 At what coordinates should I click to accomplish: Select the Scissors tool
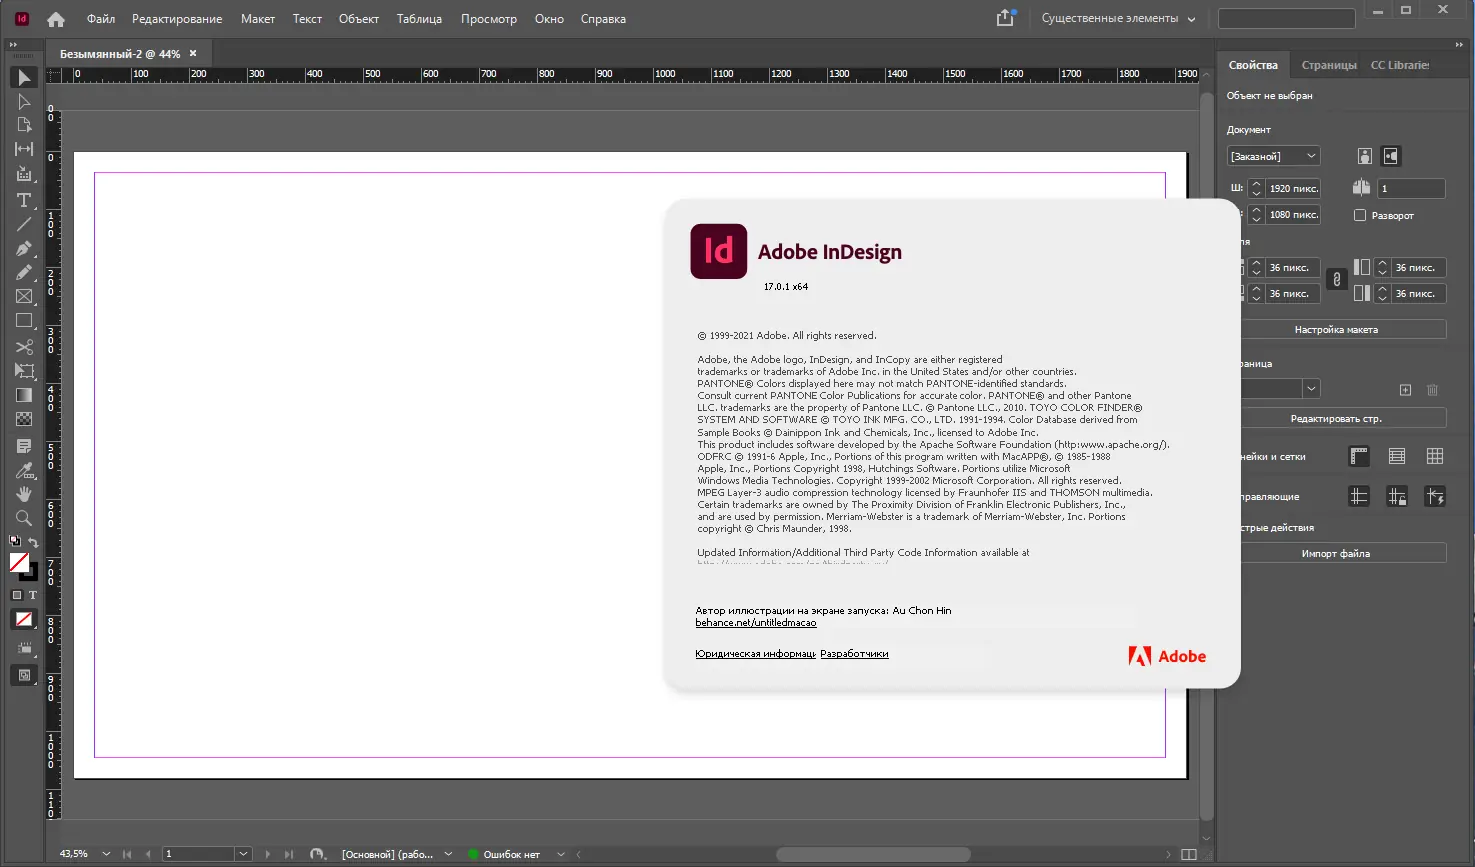click(24, 347)
